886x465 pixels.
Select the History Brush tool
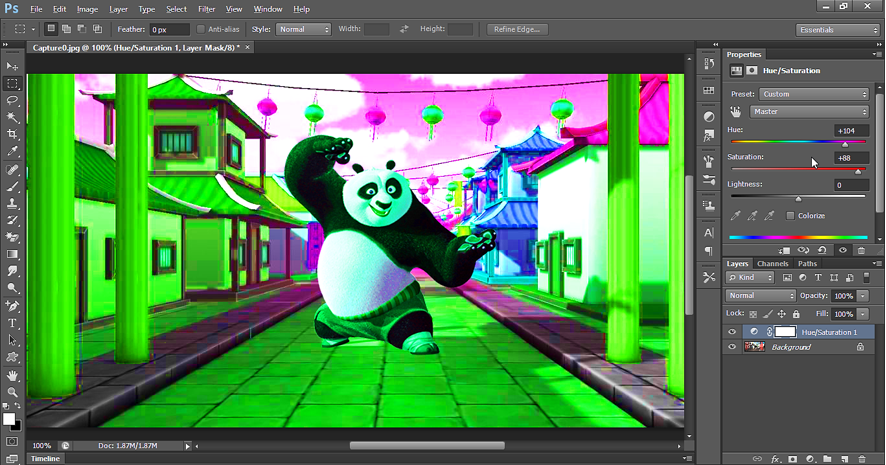(x=12, y=220)
